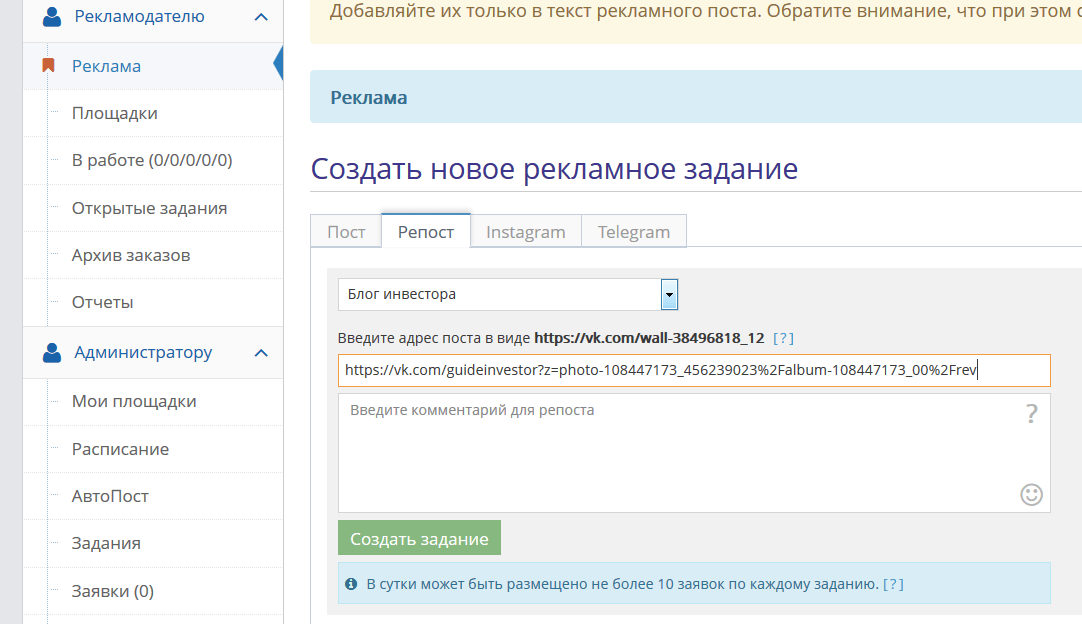This screenshot has width=1082, height=624.
Task: Click the repost comment text area
Action: pyautogui.click(x=680, y=452)
